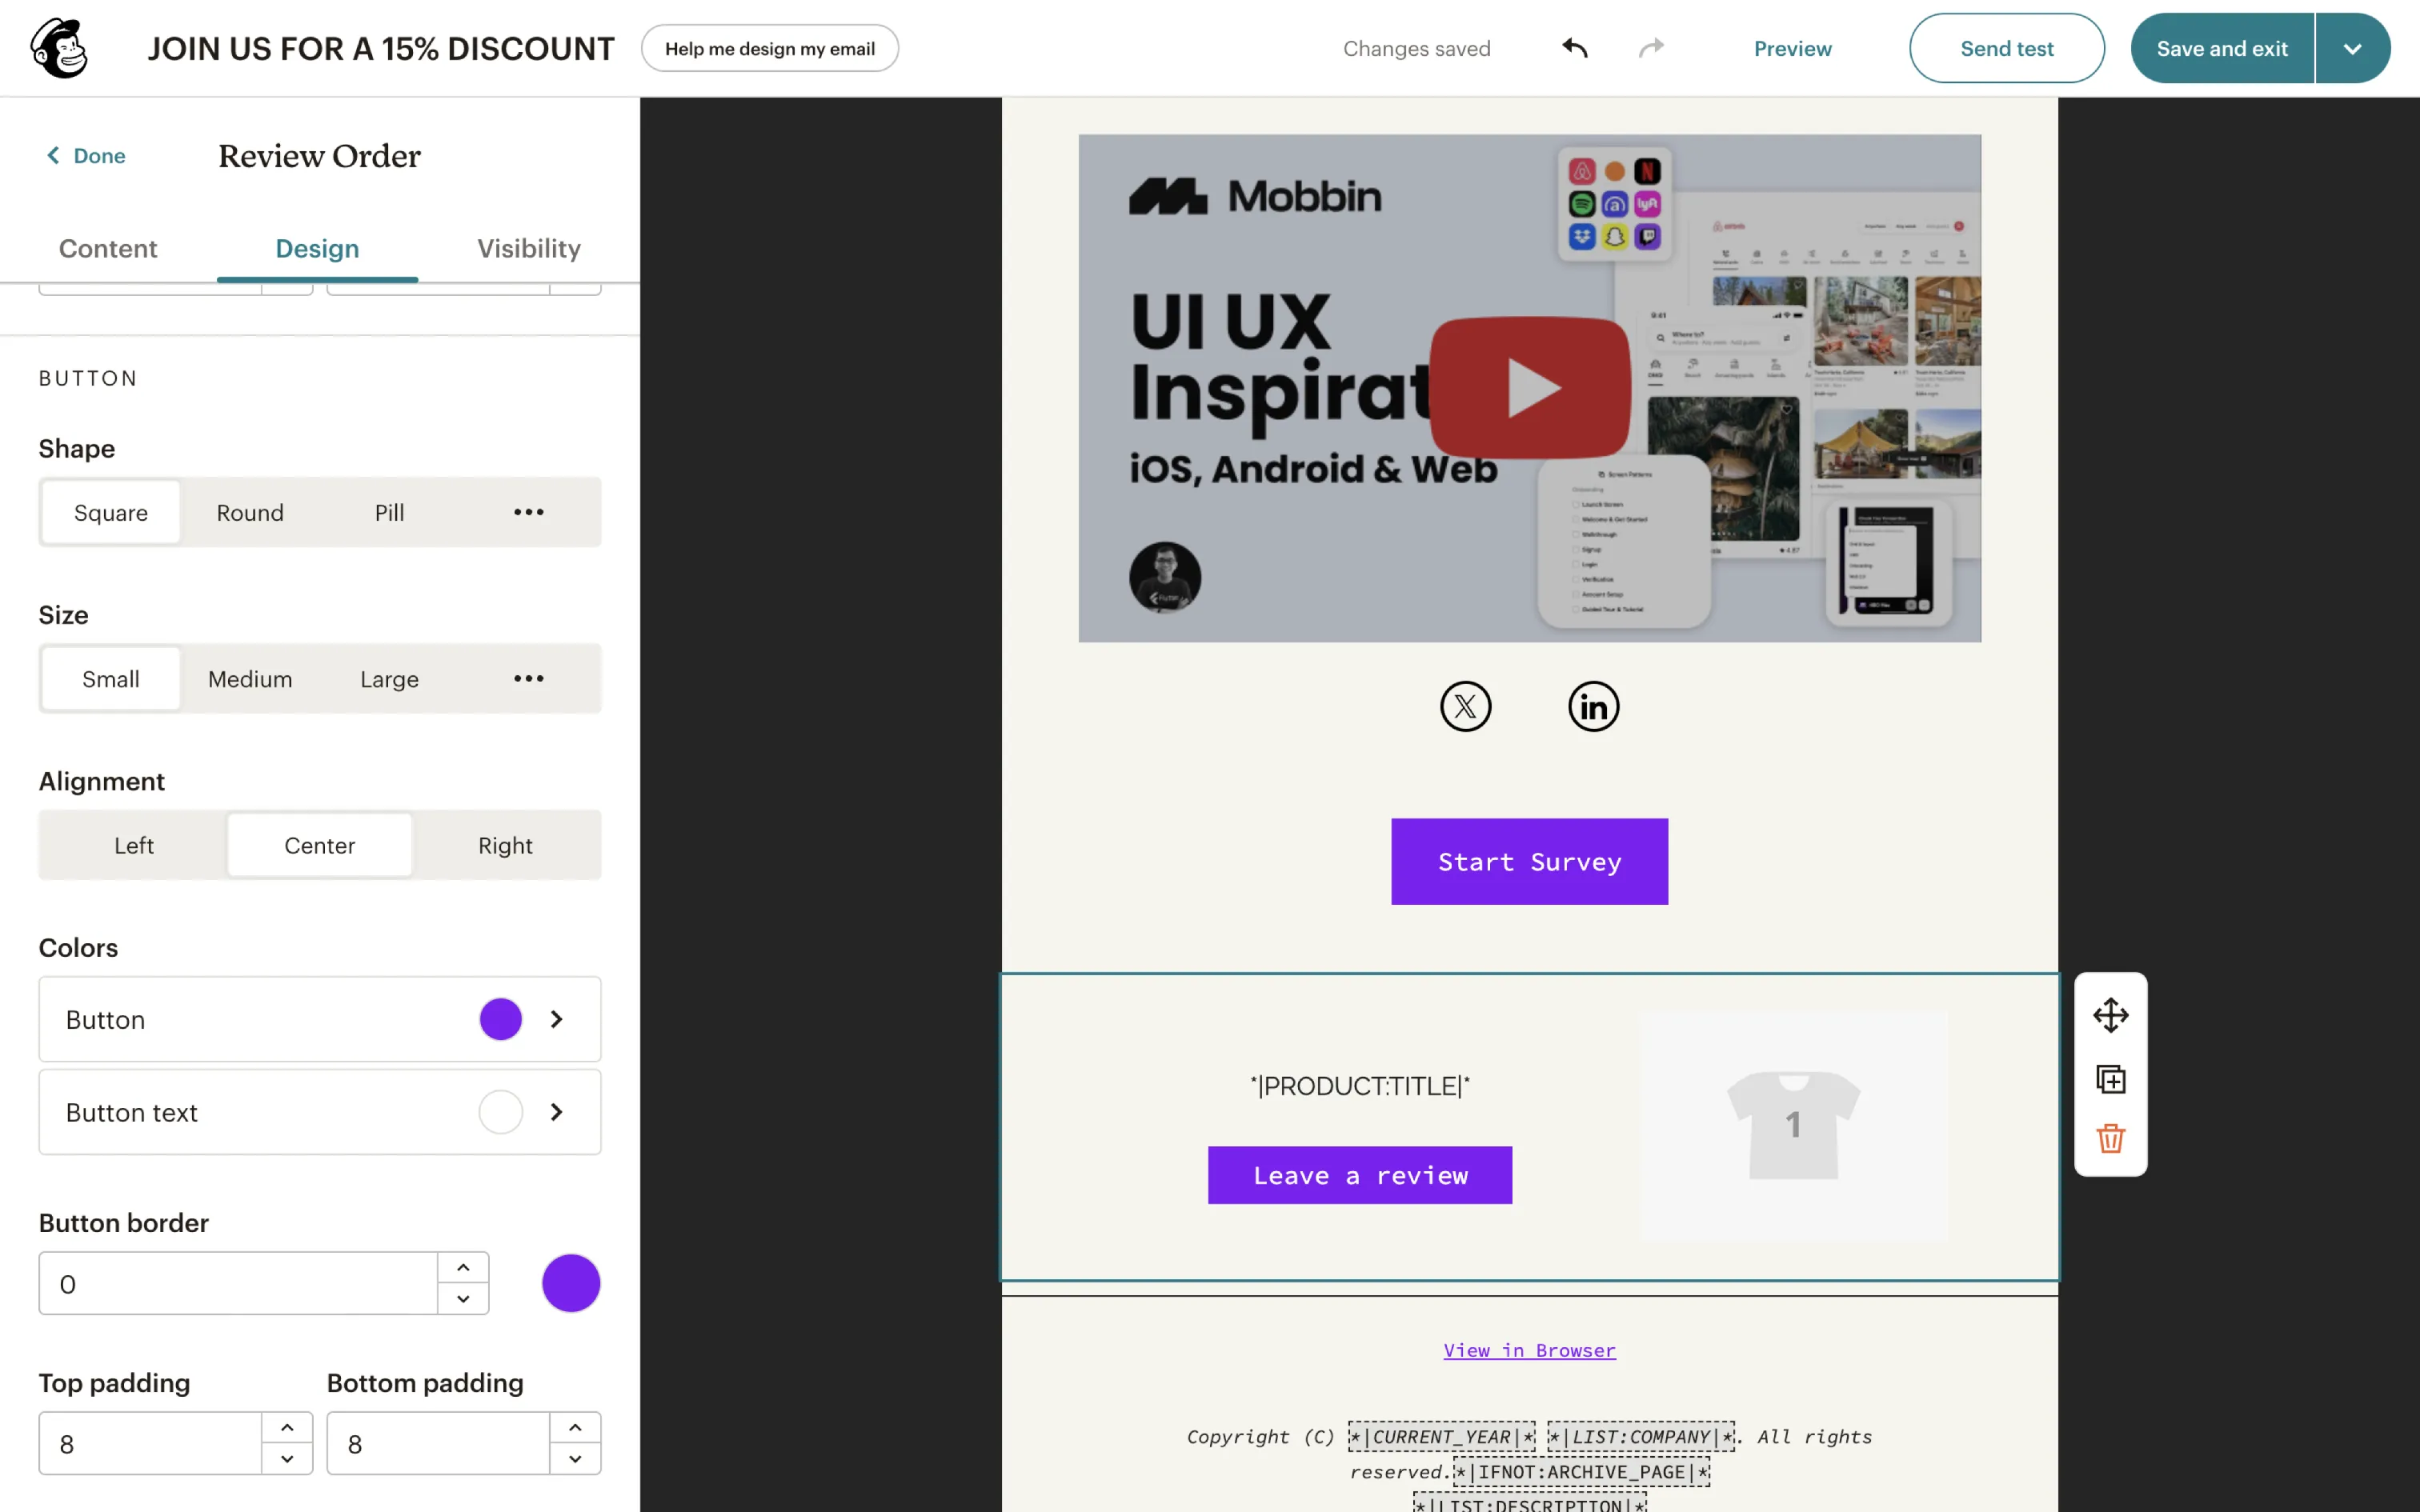Screen dimensions: 2420x1512
Task: Open the View in Browser link
Action: coord(1529,1350)
